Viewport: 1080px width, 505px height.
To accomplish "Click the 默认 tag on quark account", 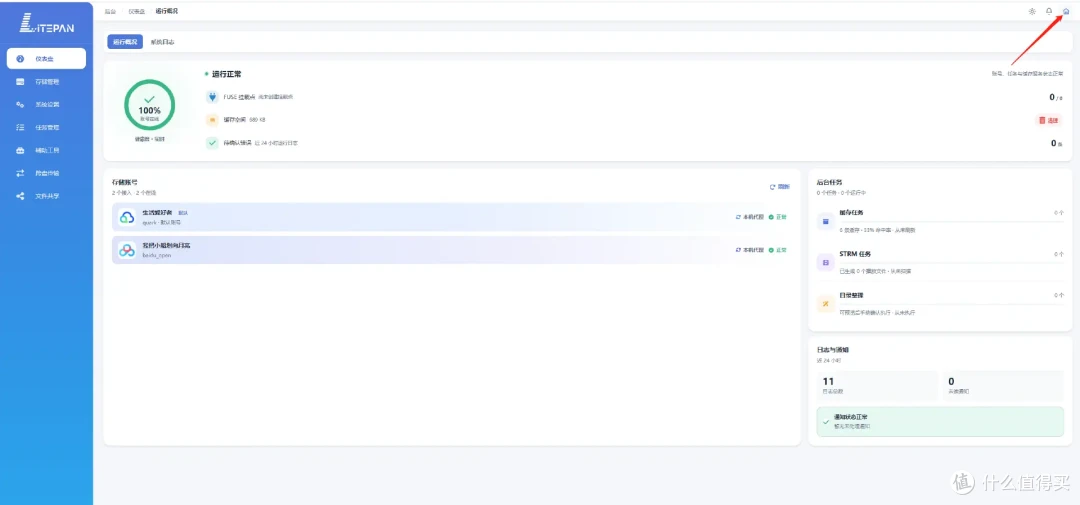I will pyautogui.click(x=183, y=213).
